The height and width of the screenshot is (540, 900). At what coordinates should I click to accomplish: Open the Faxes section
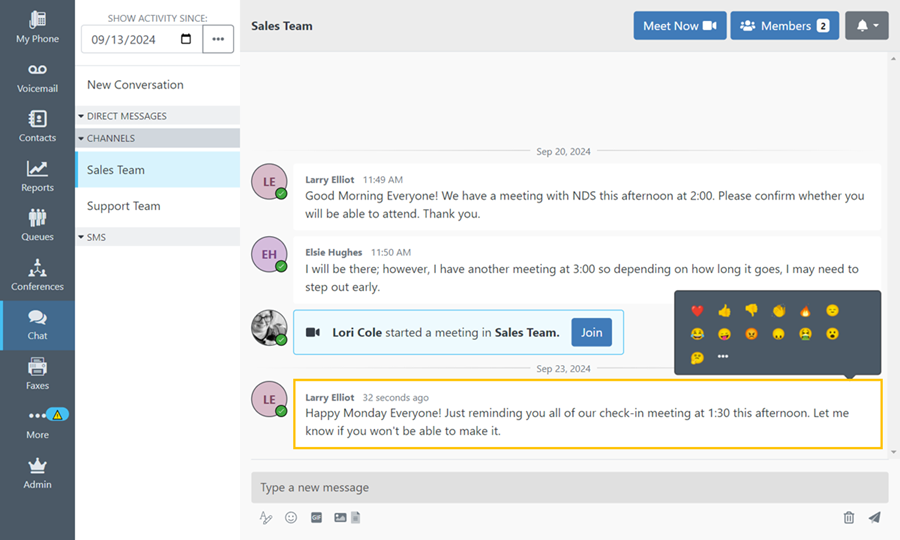[x=37, y=375]
